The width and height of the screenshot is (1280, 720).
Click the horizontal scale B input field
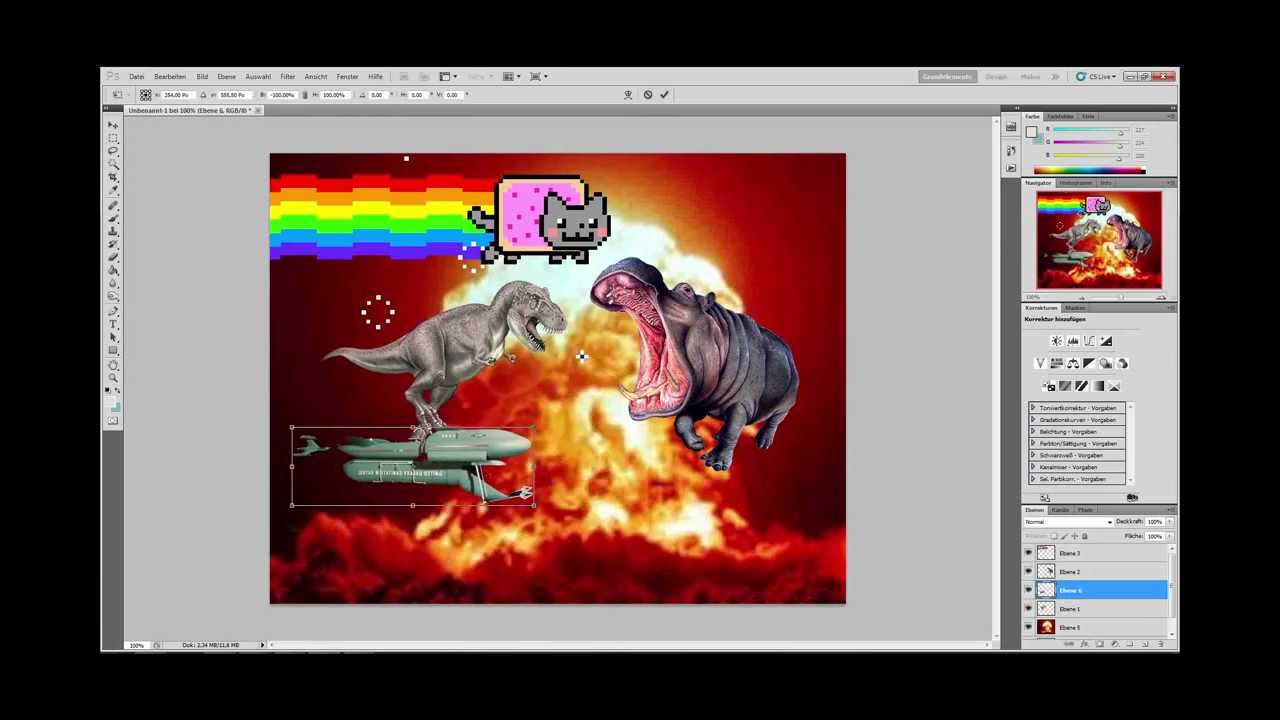click(x=283, y=95)
